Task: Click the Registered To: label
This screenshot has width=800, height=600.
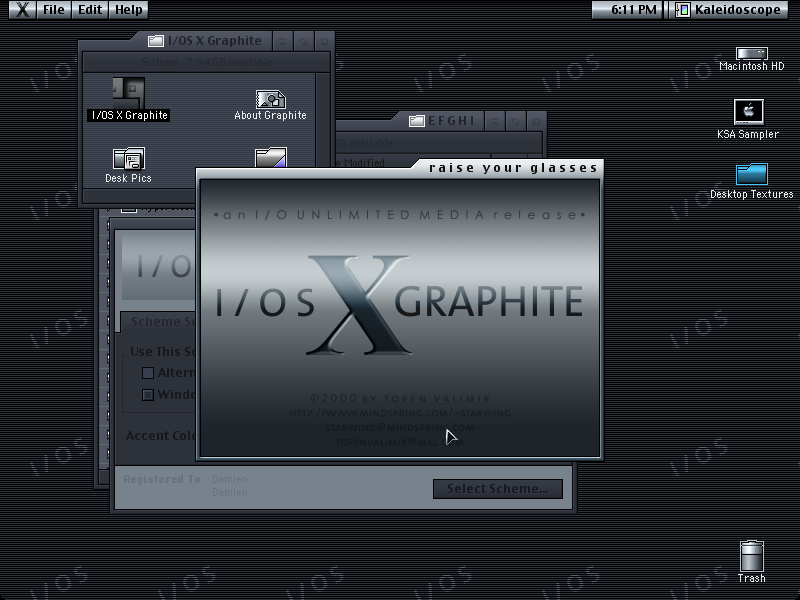Action: tap(164, 480)
